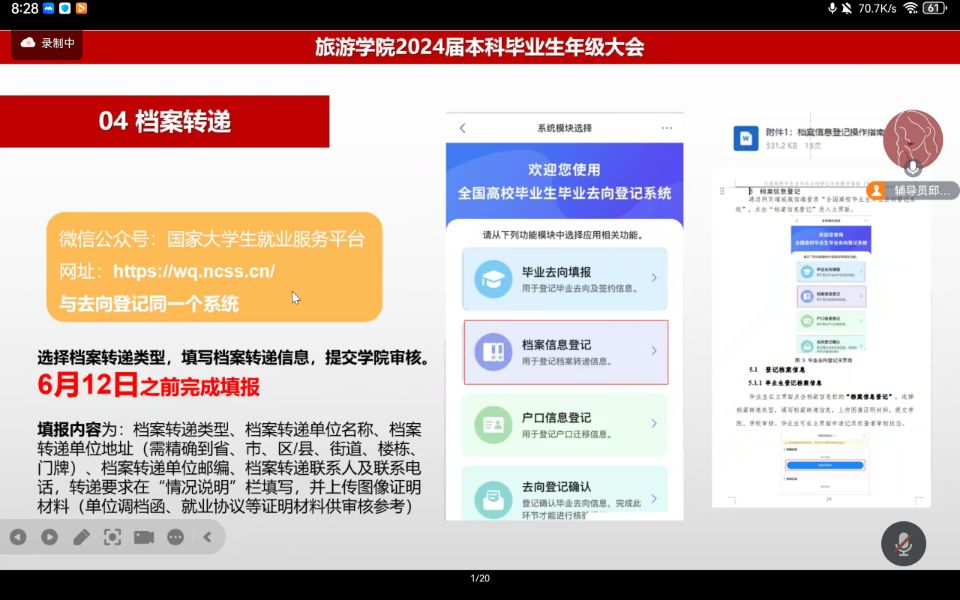Click the https://wq.ncss.cn/ link
Screen dimensions: 960x600
pyautogui.click(x=193, y=271)
